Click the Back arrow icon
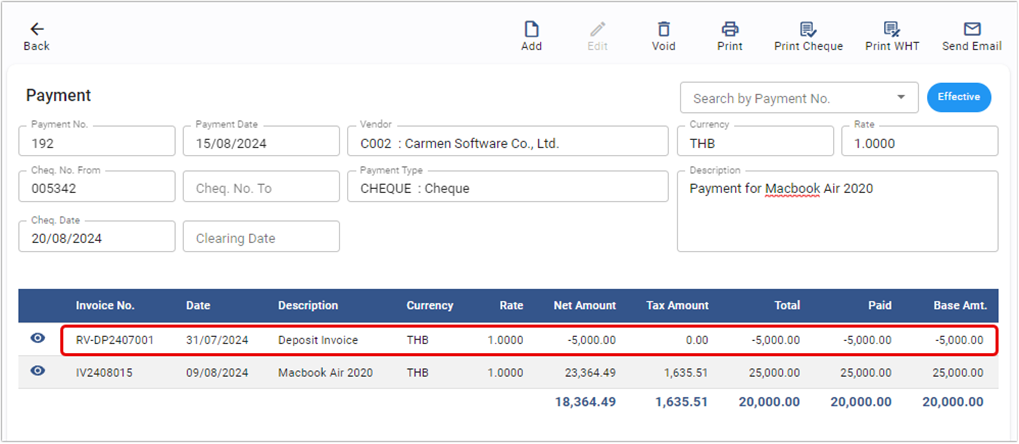1019x444 pixels. (36, 29)
